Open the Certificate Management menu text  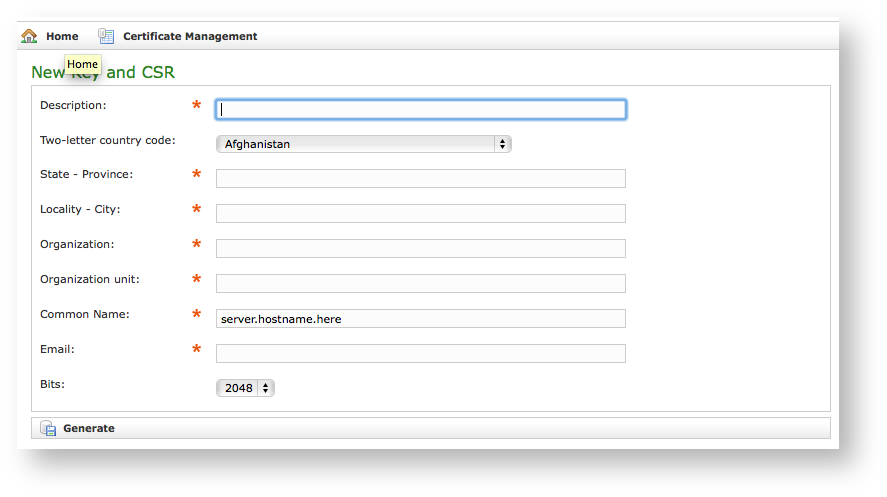click(x=190, y=36)
